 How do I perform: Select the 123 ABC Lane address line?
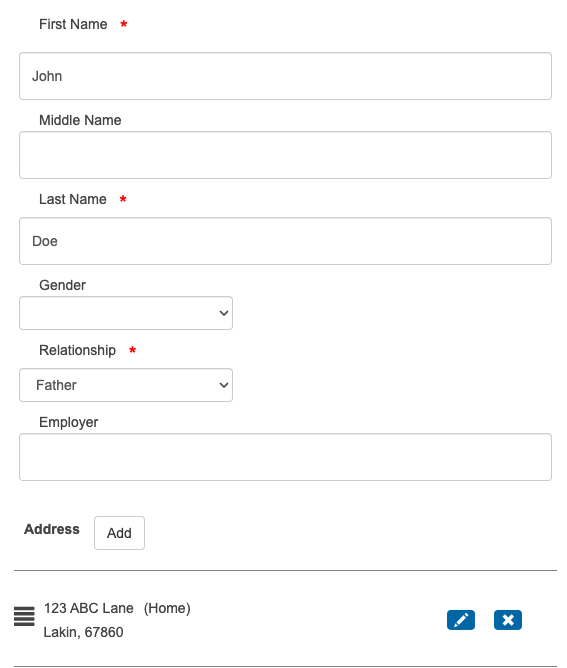click(89, 608)
